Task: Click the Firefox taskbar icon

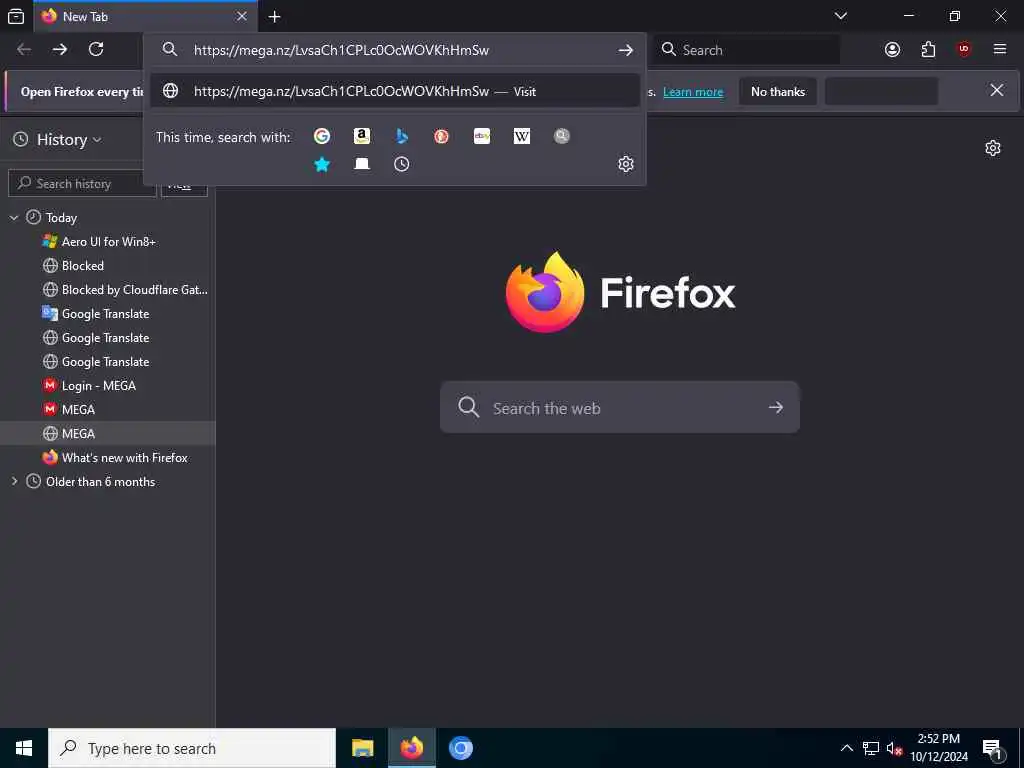Action: [x=411, y=748]
